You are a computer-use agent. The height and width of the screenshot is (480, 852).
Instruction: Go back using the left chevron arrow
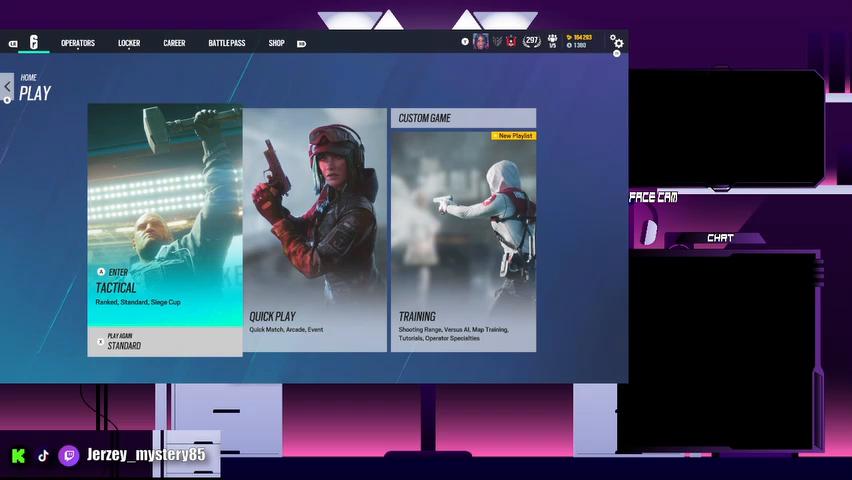point(7,86)
